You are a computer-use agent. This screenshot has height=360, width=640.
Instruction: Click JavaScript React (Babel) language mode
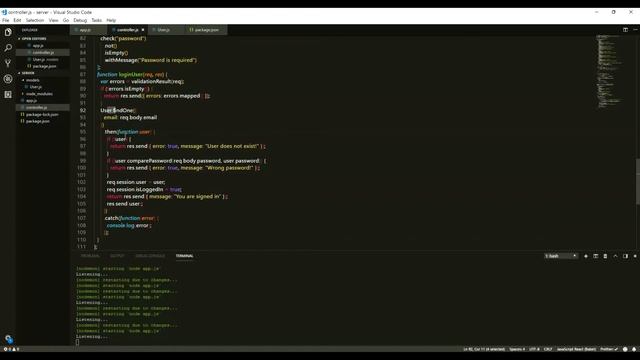(x=576, y=349)
